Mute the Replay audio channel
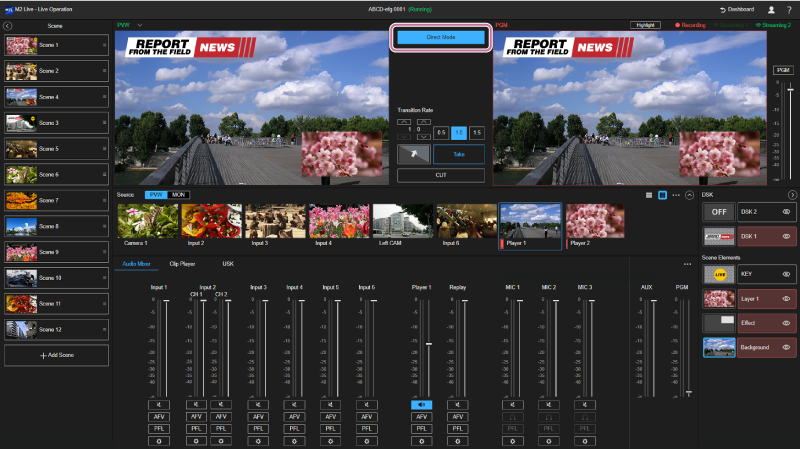The height and width of the screenshot is (449, 800). [458, 405]
